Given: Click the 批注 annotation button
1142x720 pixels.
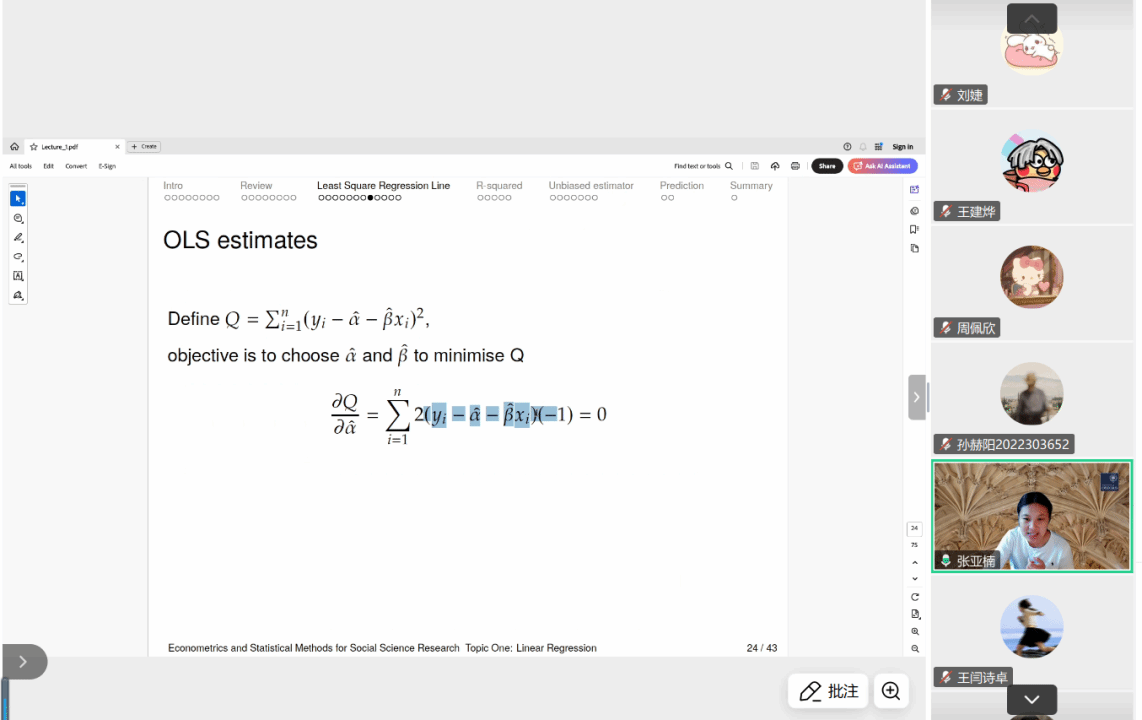Looking at the screenshot, I should [x=828, y=691].
